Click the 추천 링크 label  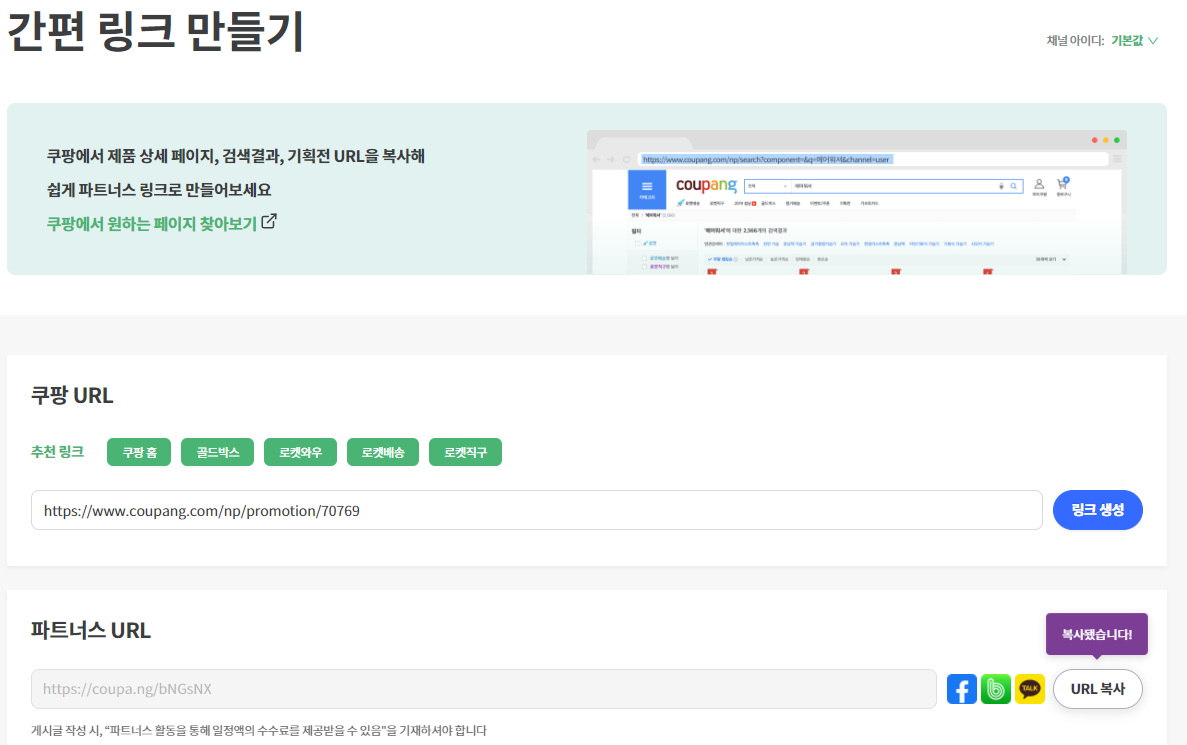58,452
